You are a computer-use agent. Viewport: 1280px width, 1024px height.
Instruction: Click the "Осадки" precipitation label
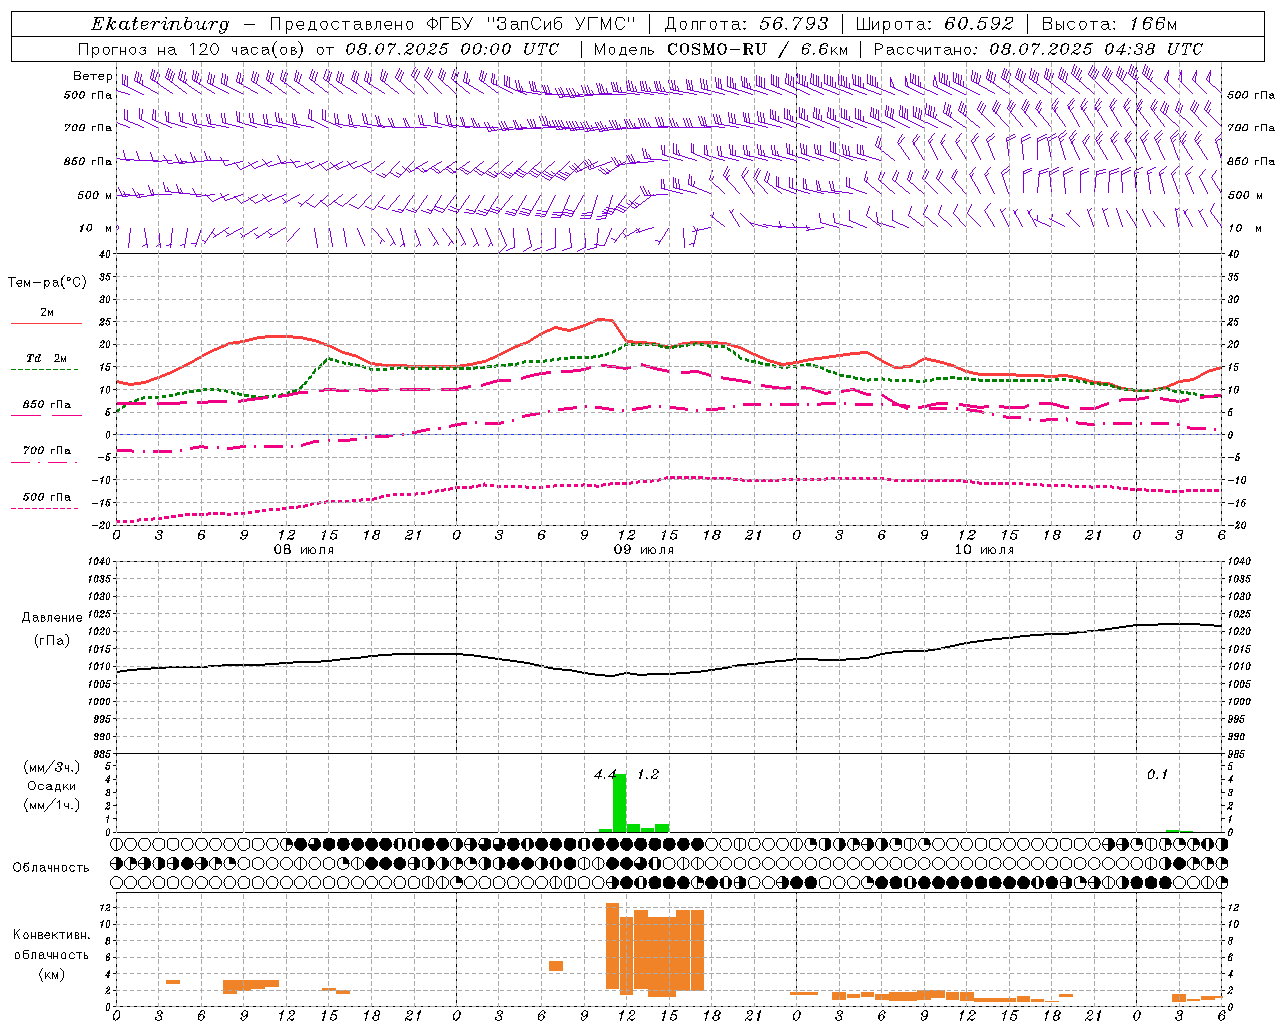tap(52, 786)
